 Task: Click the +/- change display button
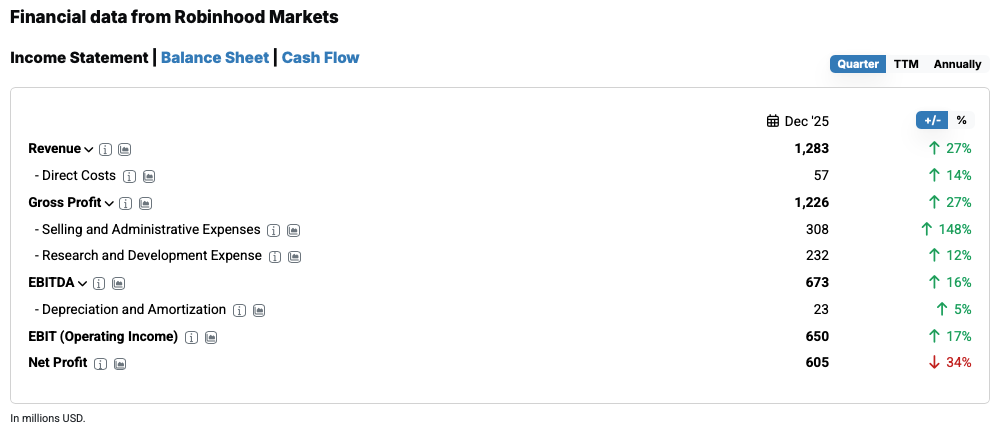coord(932,120)
